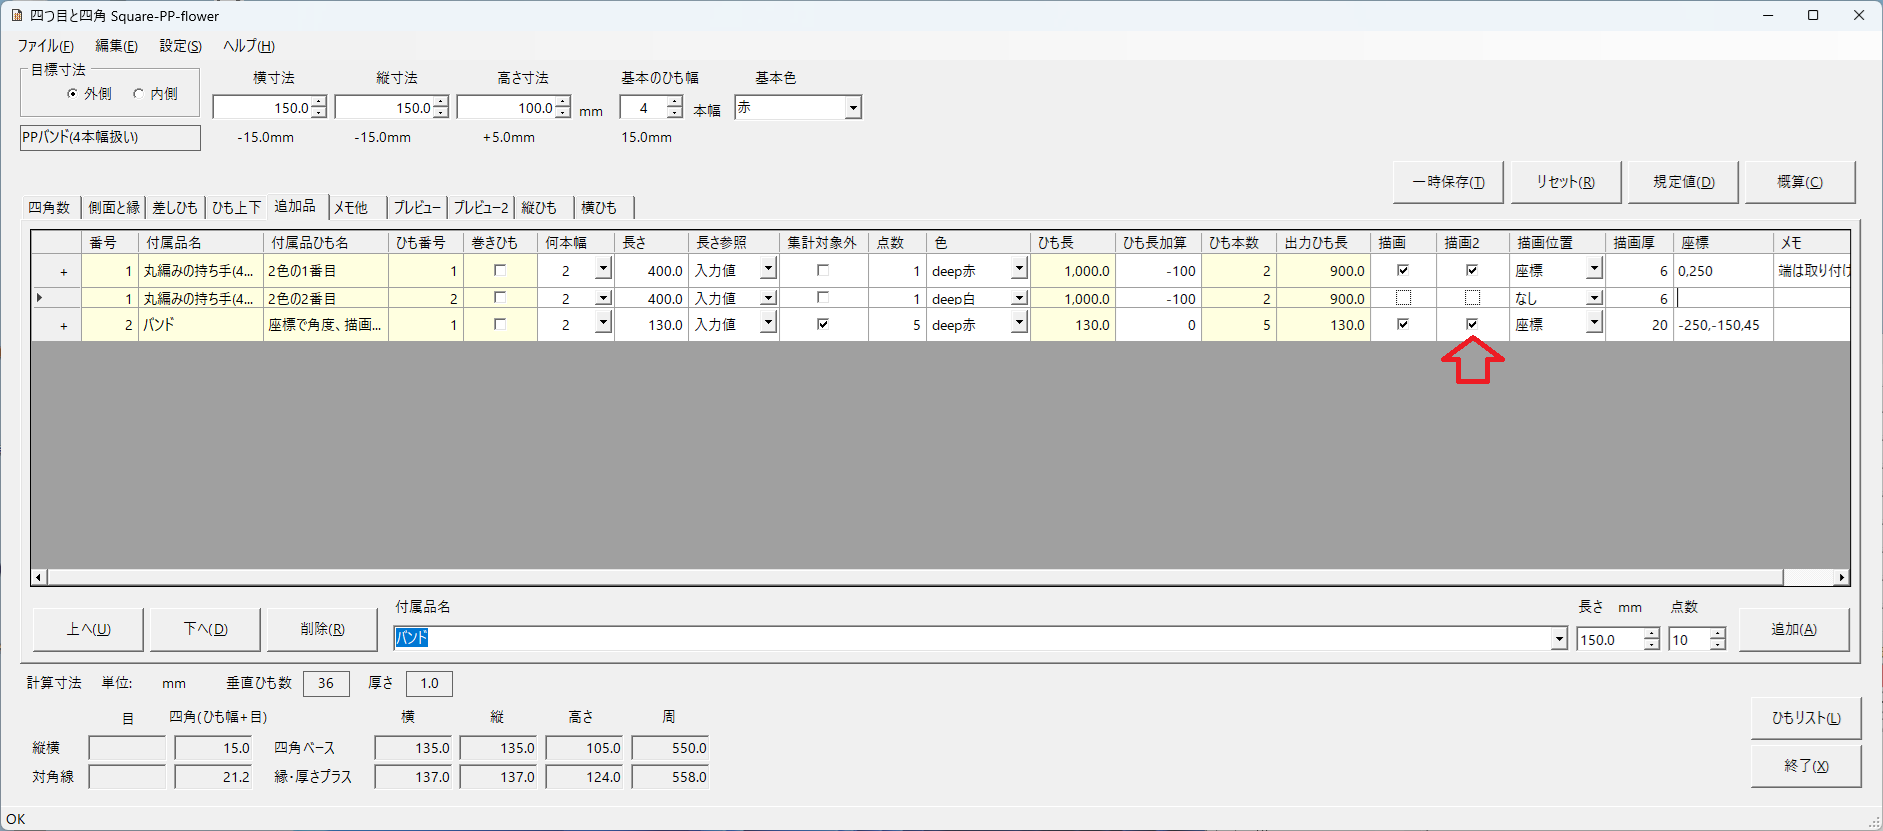Expand the 付属品名 combo box dropdown
The image size is (1883, 831).
pyautogui.click(x=1558, y=640)
